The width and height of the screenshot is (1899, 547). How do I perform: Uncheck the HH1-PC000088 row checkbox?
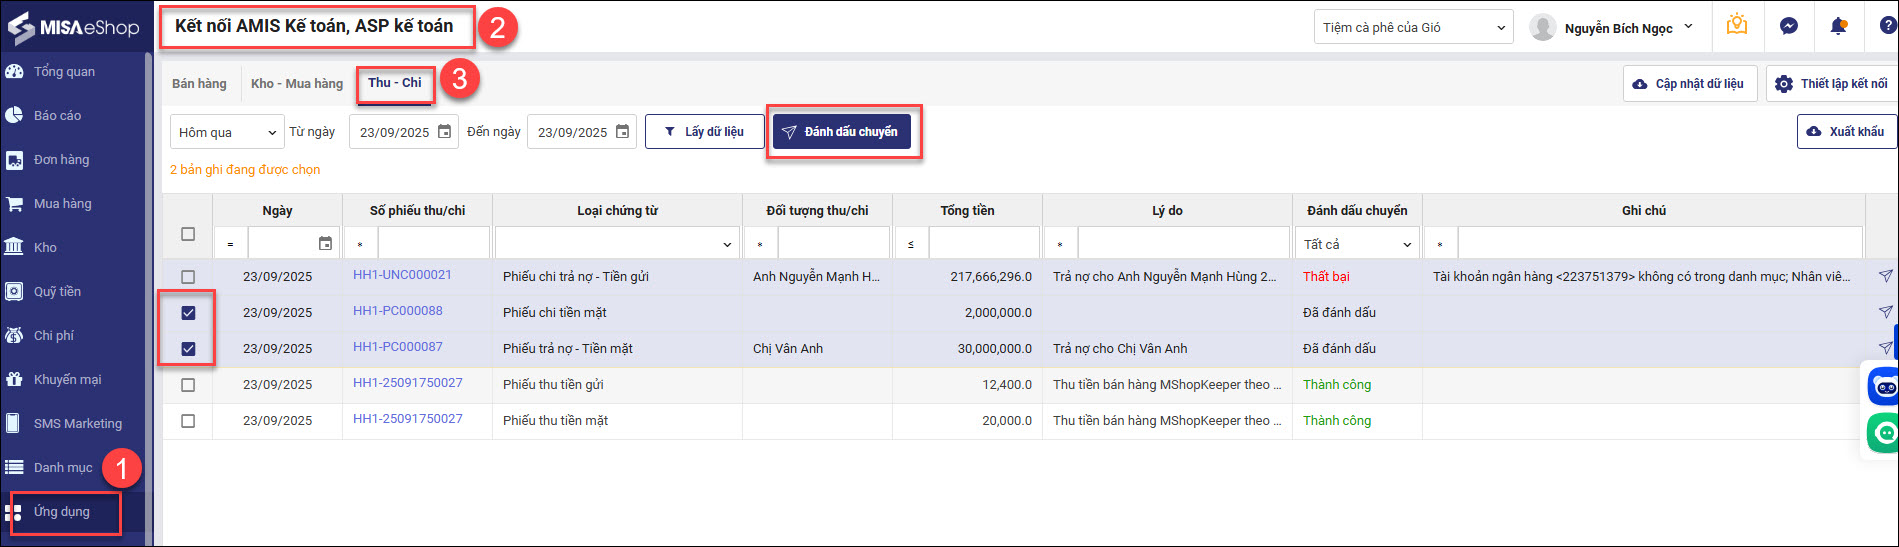click(x=188, y=313)
